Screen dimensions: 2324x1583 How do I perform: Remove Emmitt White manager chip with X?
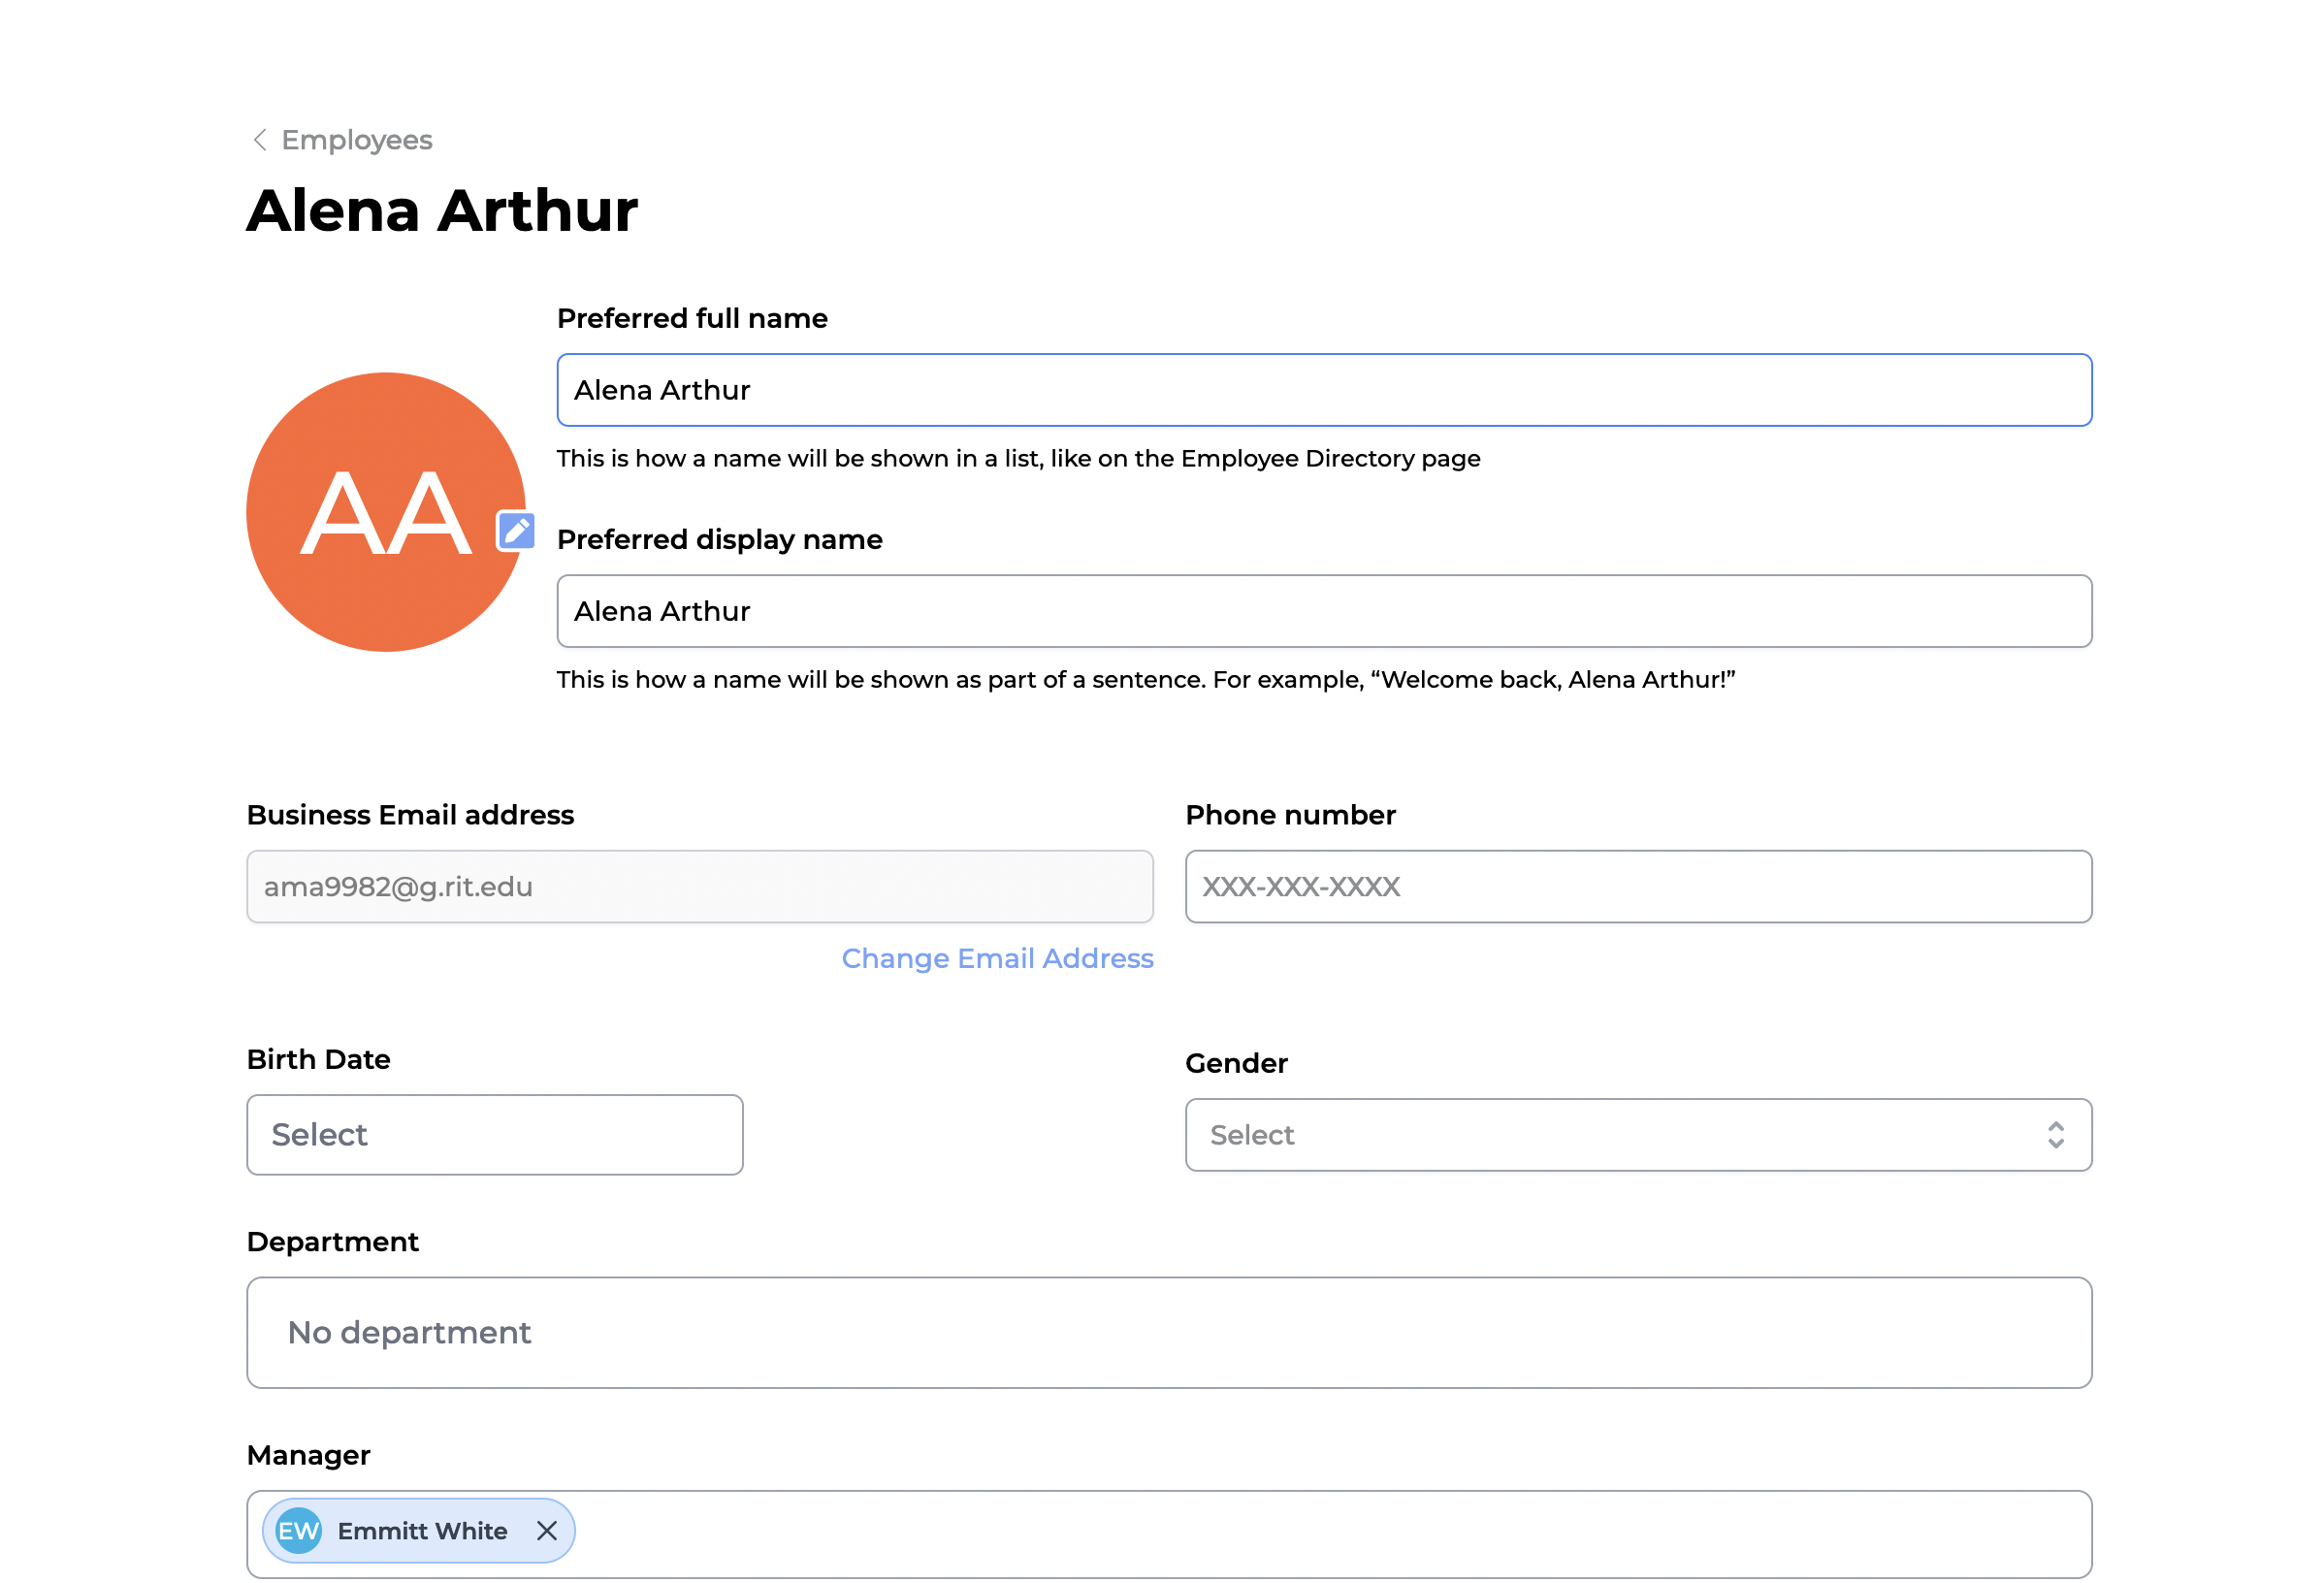[547, 1531]
